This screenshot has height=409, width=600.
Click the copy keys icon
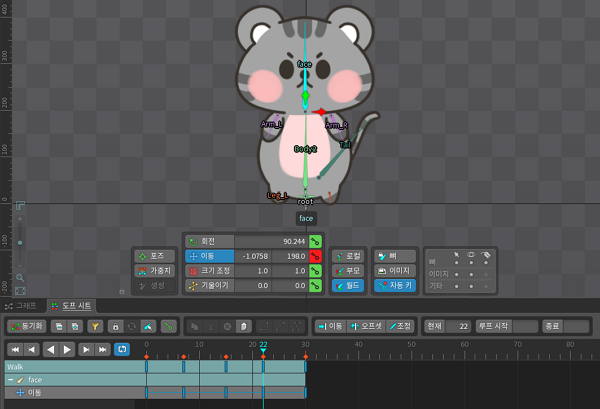pos(194,326)
